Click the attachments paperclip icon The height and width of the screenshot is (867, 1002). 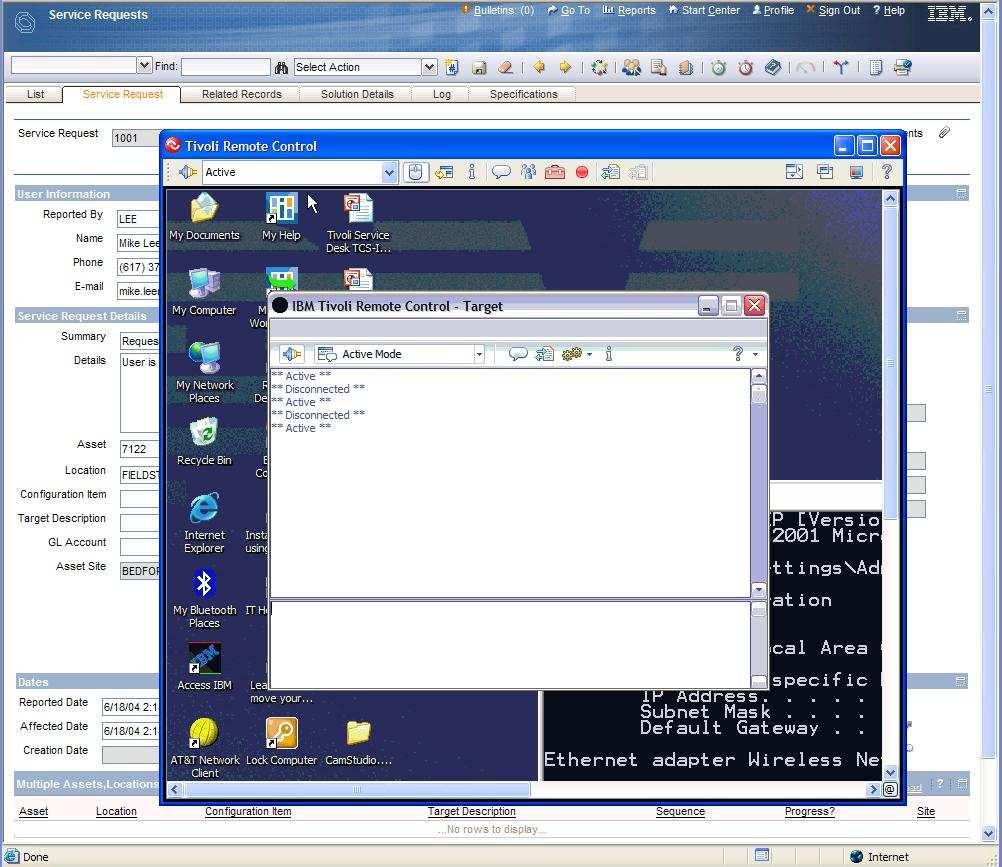pyautogui.click(x=944, y=132)
